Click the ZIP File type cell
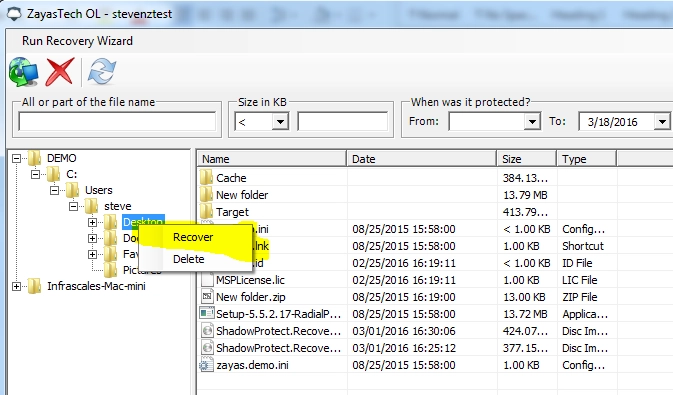The image size is (673, 395). click(x=580, y=297)
